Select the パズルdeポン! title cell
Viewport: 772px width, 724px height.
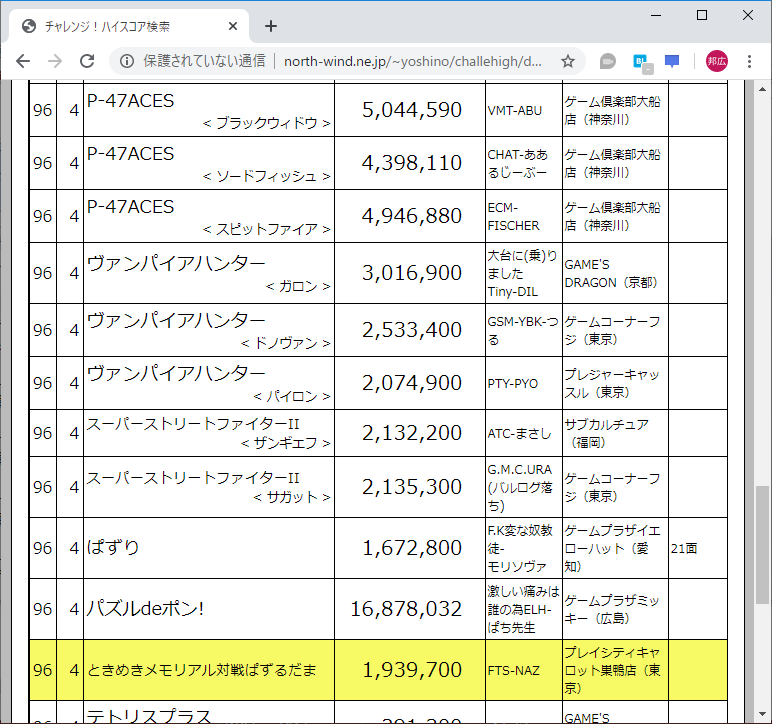209,609
